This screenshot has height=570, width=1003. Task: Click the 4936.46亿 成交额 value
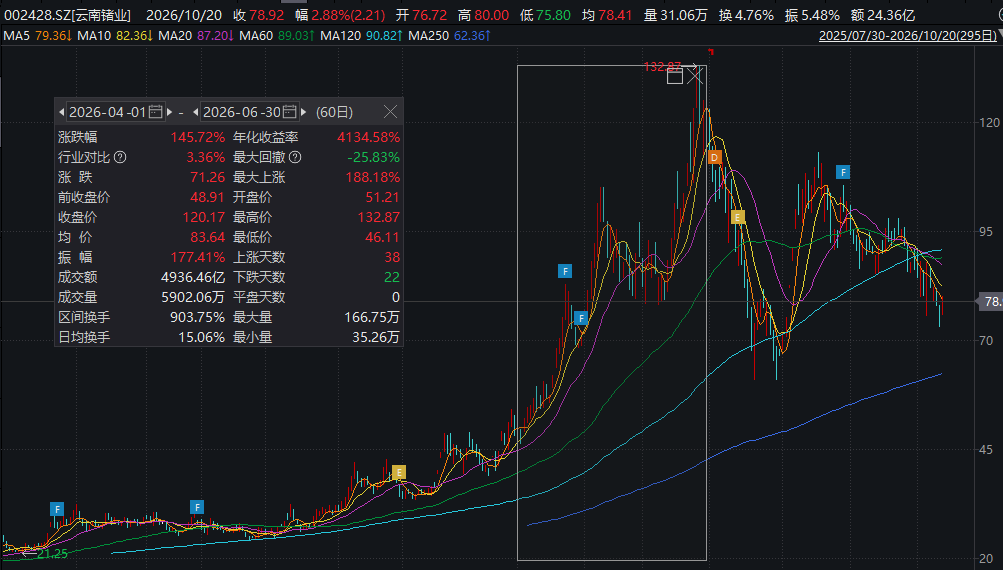(x=193, y=277)
